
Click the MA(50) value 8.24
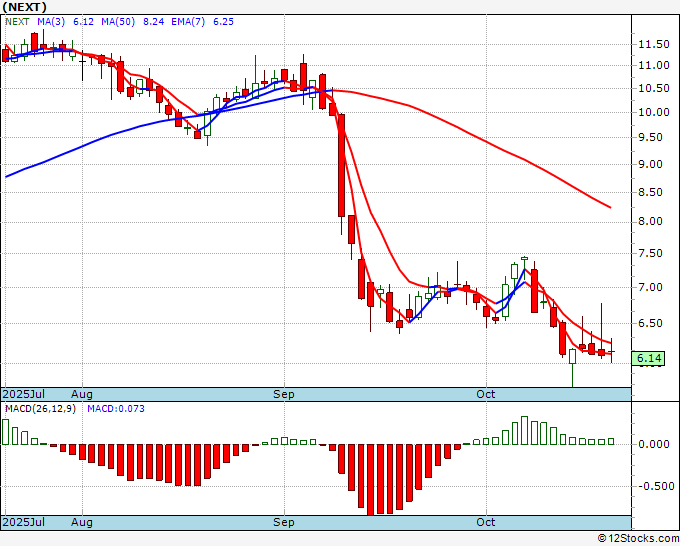click(x=154, y=22)
